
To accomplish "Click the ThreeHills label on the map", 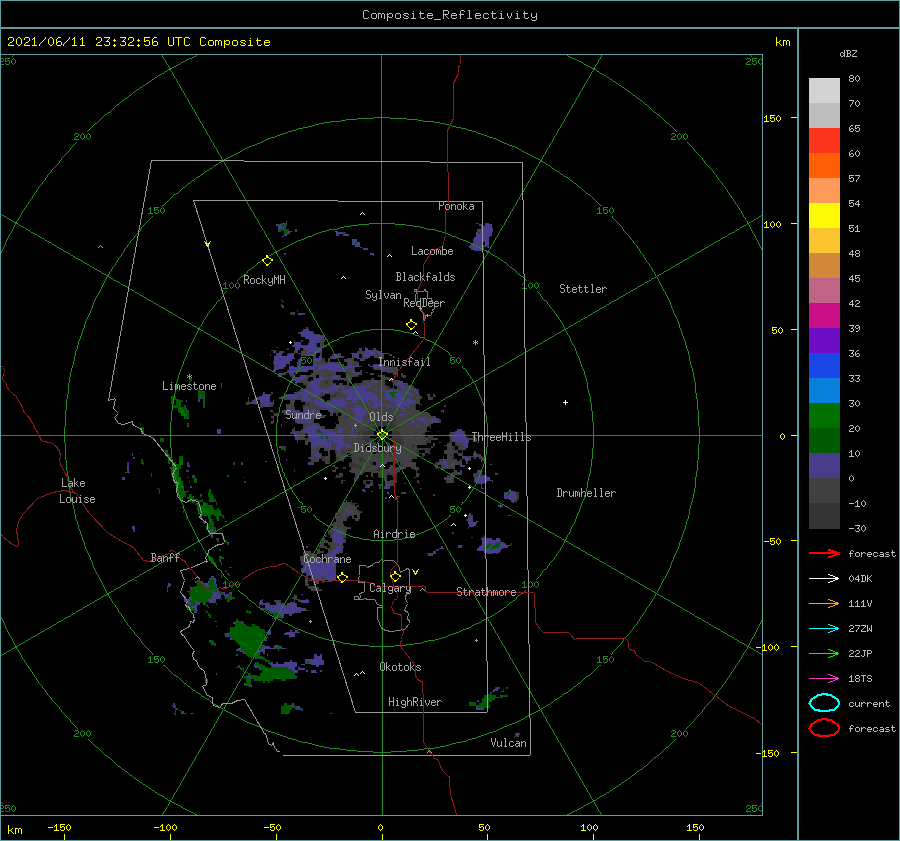I will pos(501,437).
